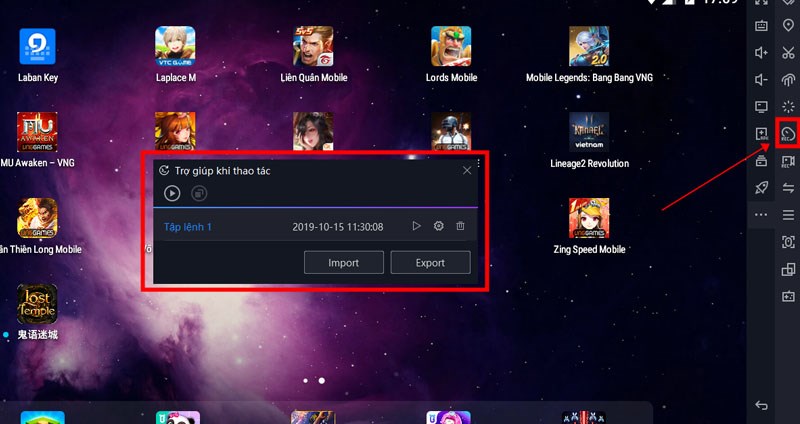Screen dimensions: 800x424
Task: Select the scissors screenshot tool
Action: (x=788, y=52)
